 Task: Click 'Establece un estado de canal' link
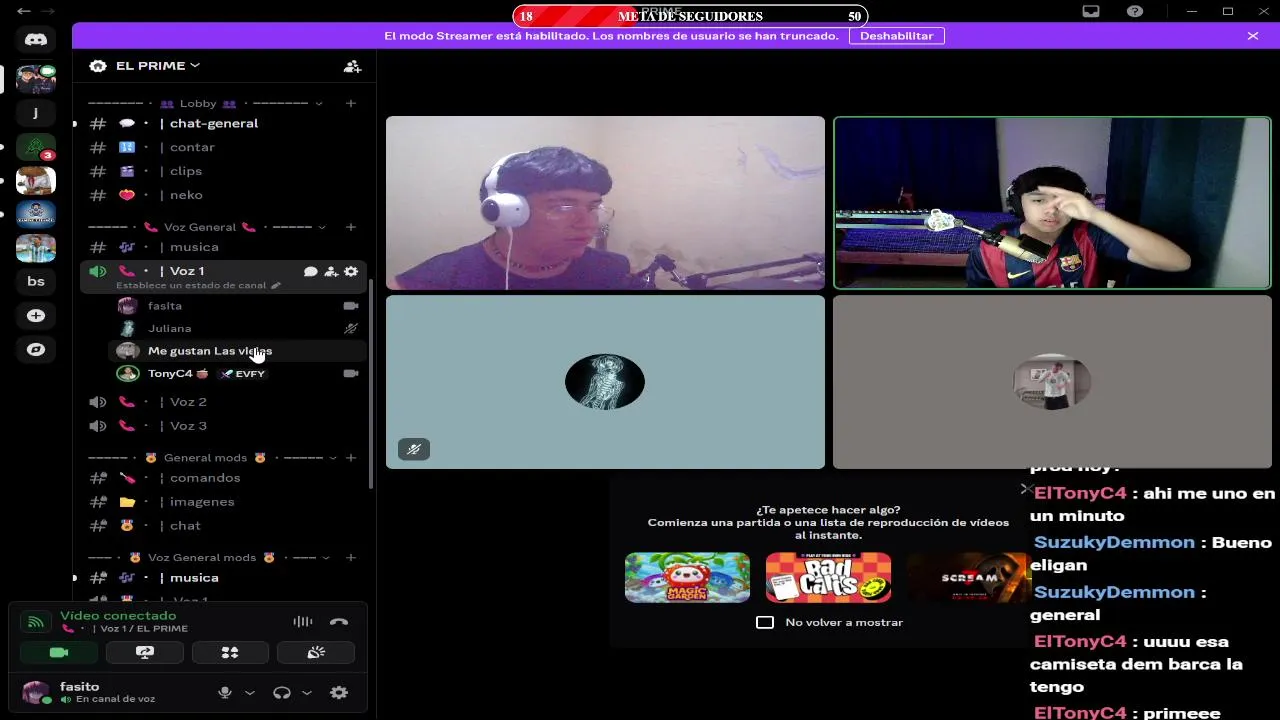click(x=191, y=285)
